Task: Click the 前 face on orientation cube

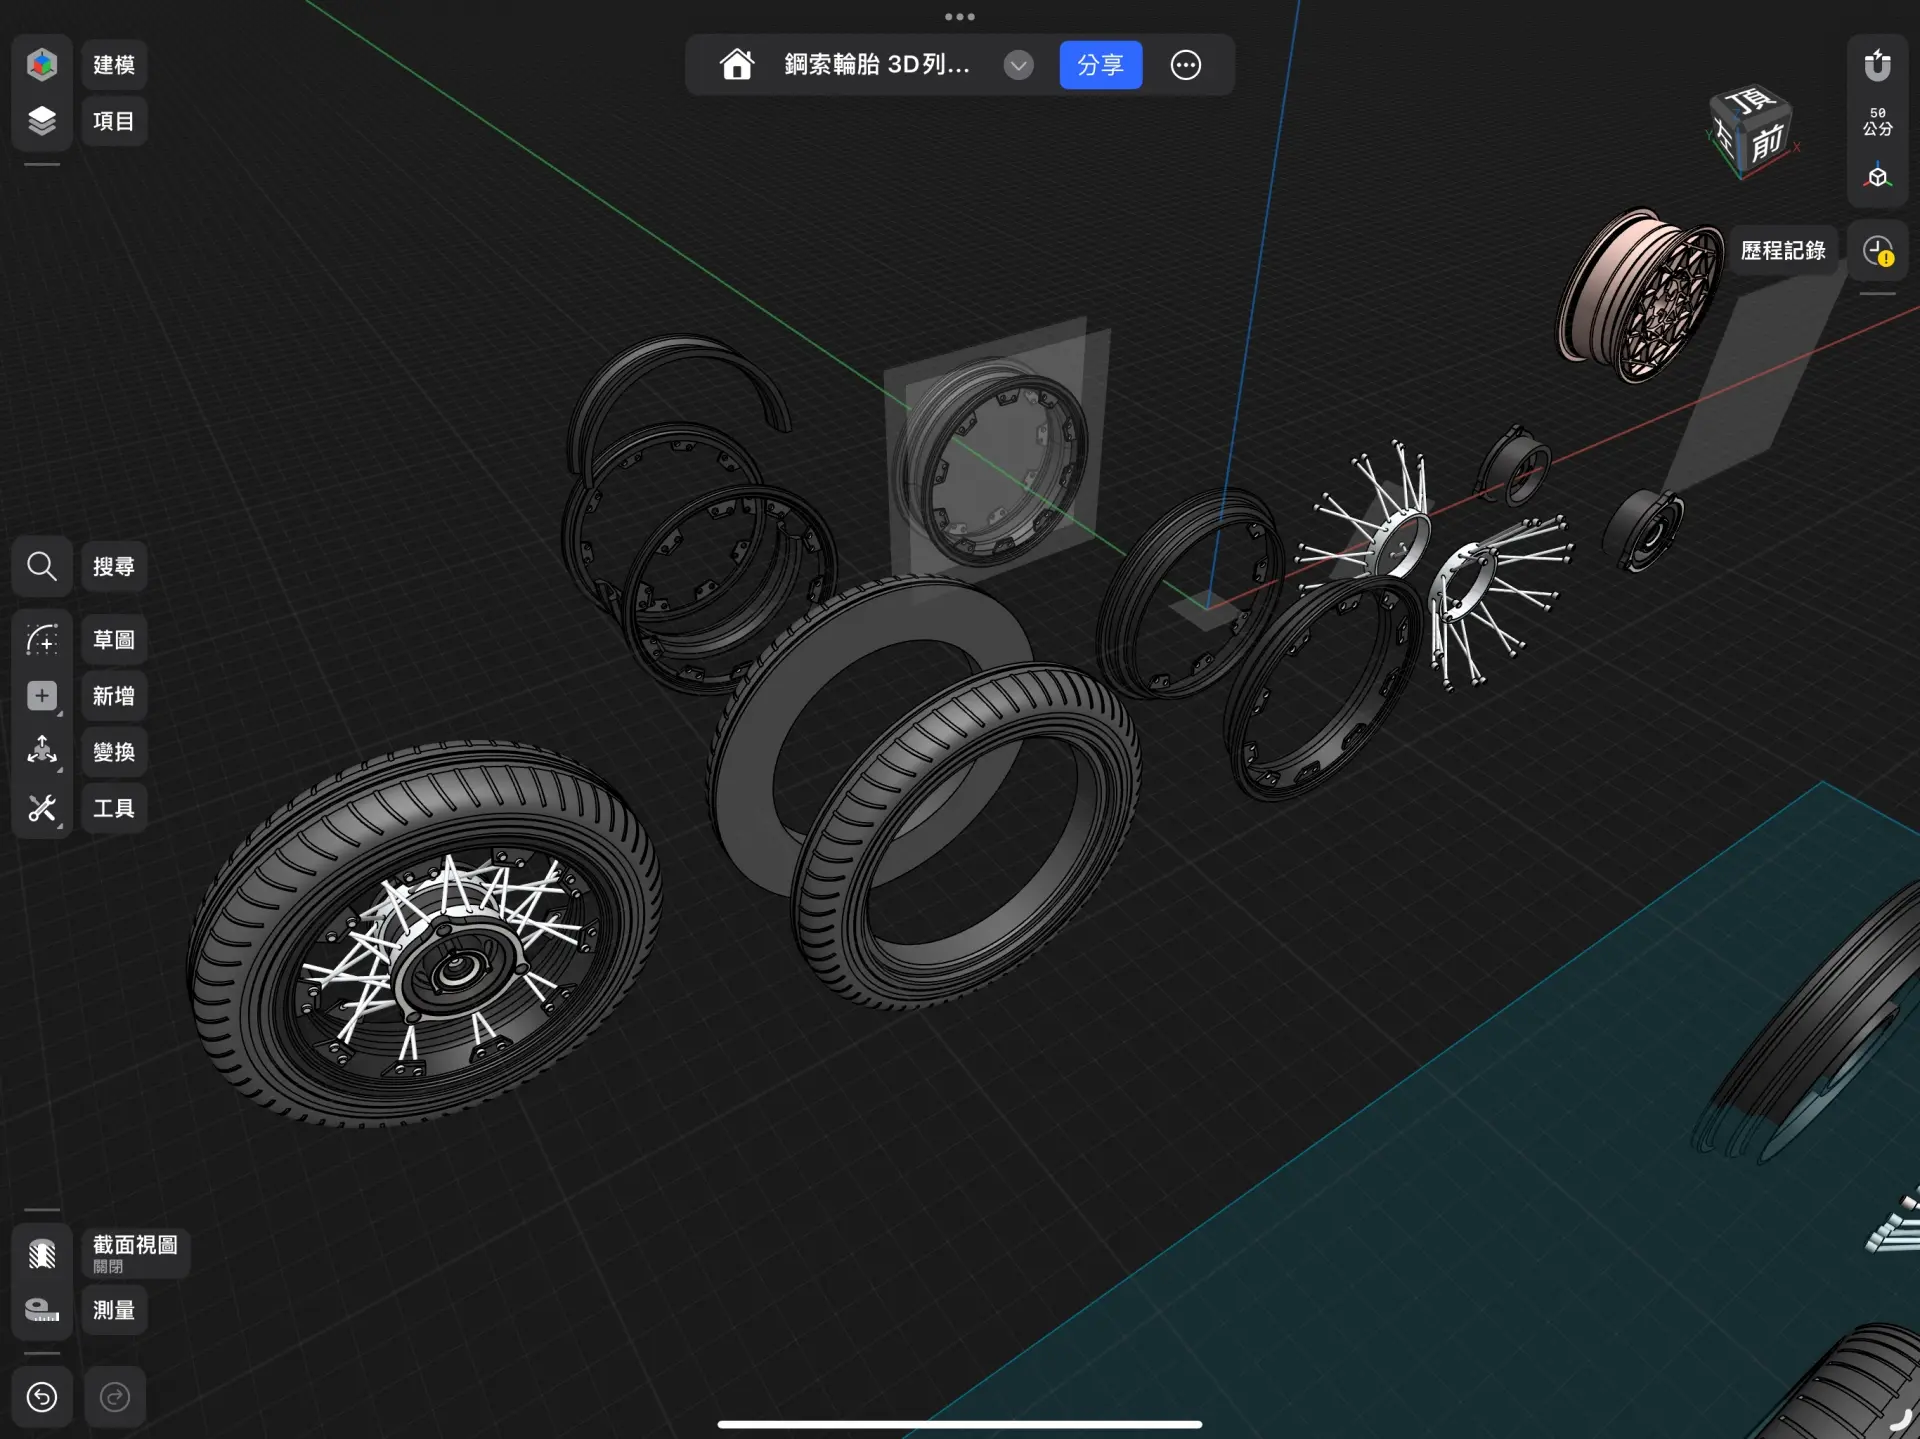Action: [1766, 143]
